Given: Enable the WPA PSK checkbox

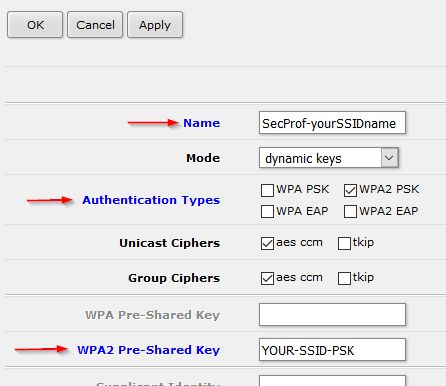Looking at the screenshot, I should [267, 191].
